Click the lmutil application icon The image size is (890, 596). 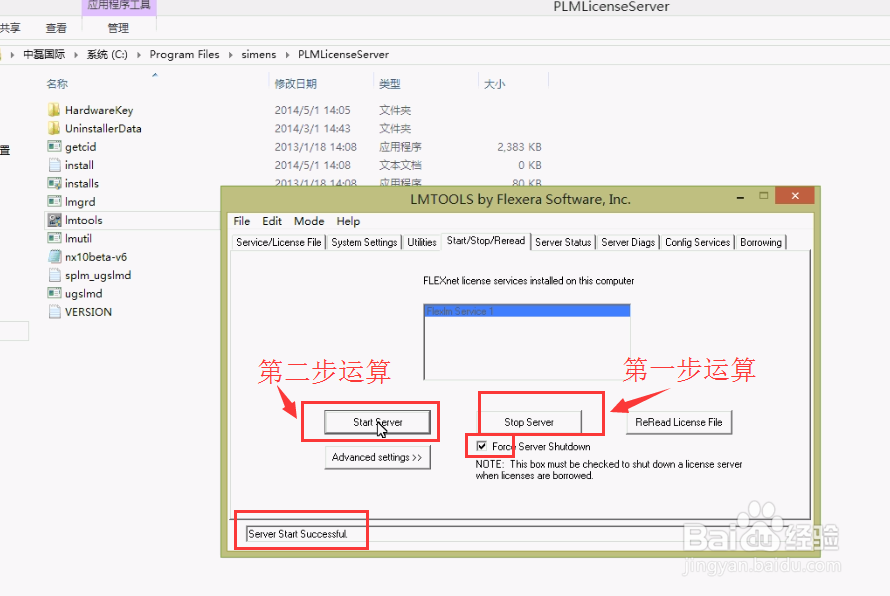pyautogui.click(x=54, y=238)
